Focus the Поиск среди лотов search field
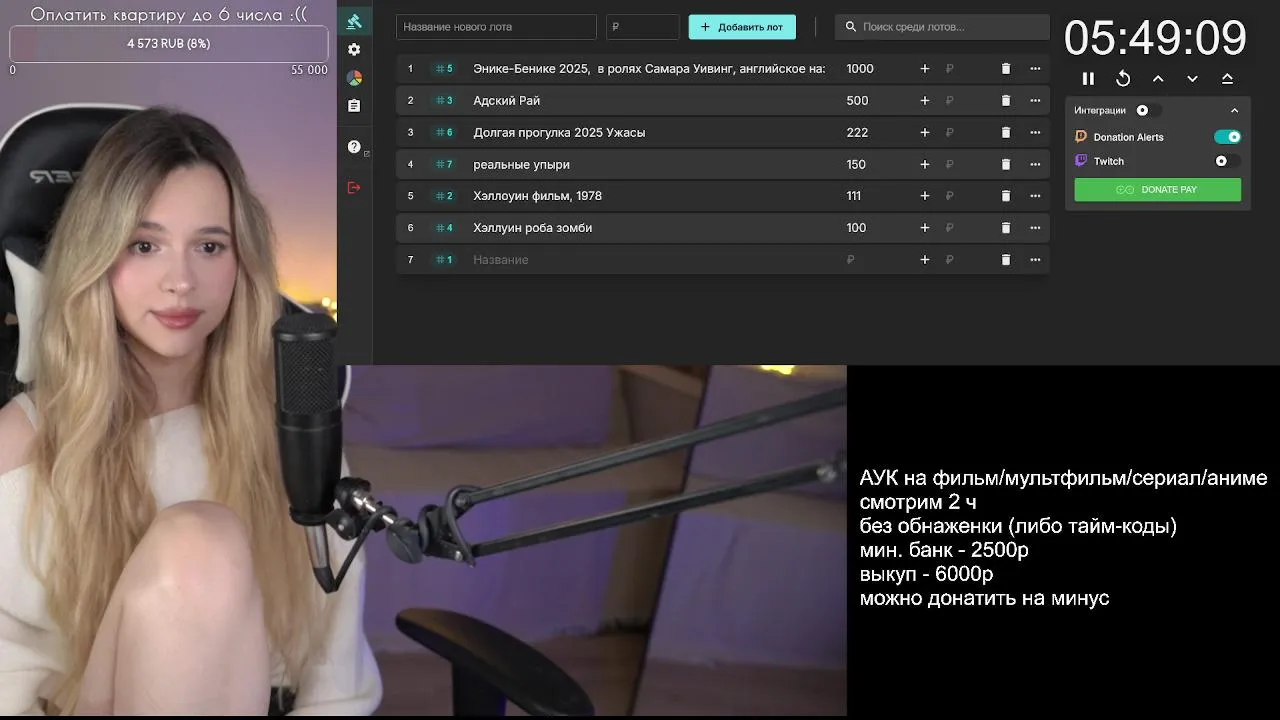Viewport: 1280px width, 720px height. [x=942, y=27]
